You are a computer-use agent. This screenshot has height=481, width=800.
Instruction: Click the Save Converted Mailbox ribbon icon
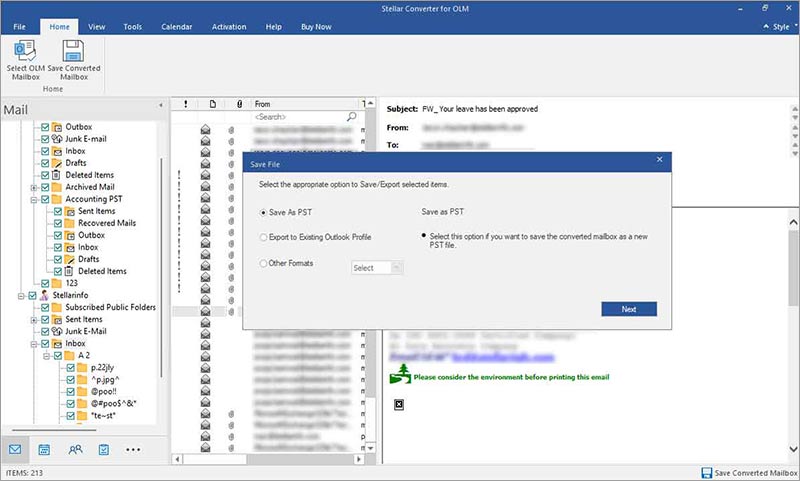(73, 50)
